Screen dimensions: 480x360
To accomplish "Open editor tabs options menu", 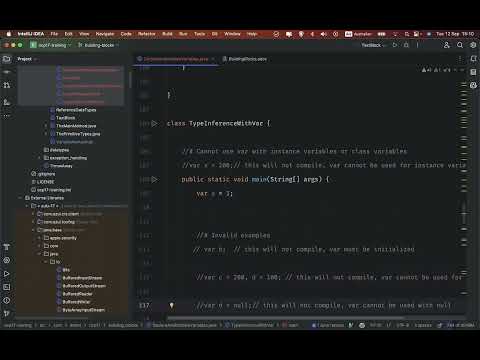I will [460, 59].
